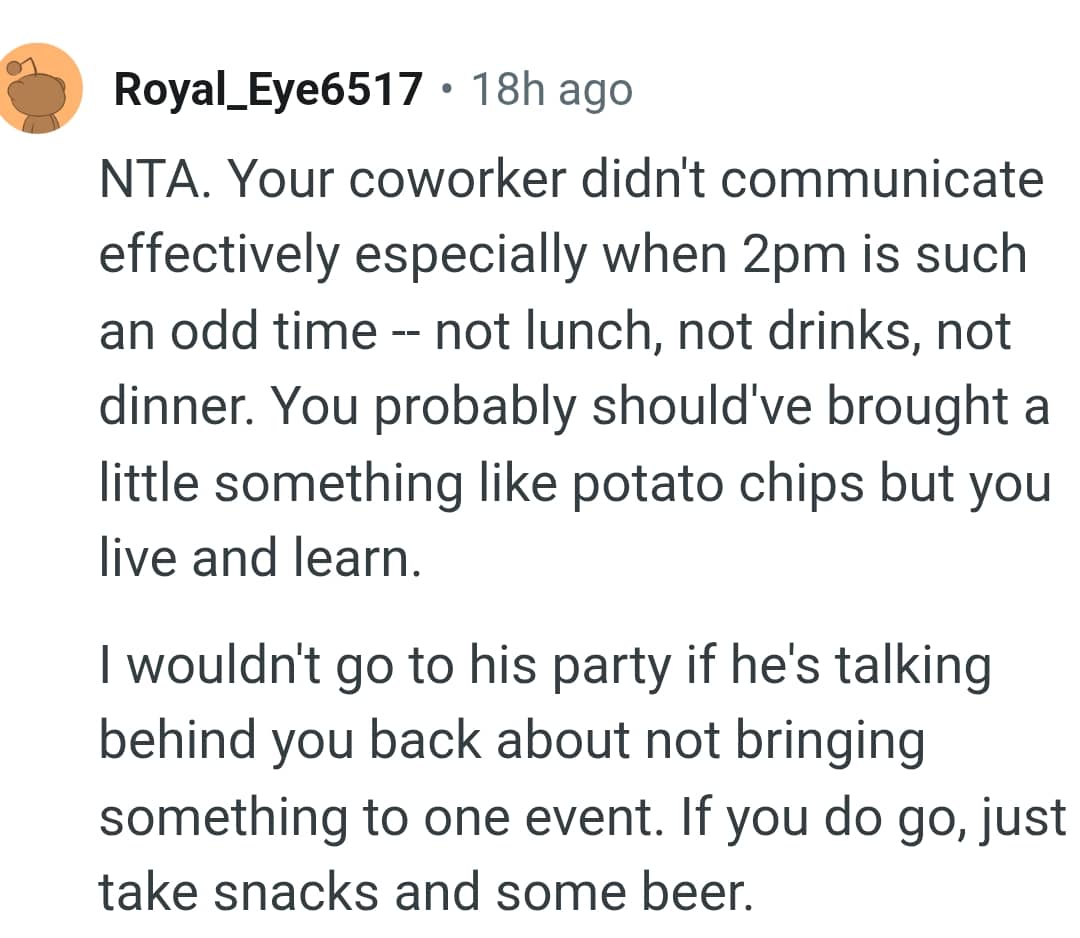Click the dot separator beside the username
The width and height of the screenshot is (1080, 938).
click(446, 91)
